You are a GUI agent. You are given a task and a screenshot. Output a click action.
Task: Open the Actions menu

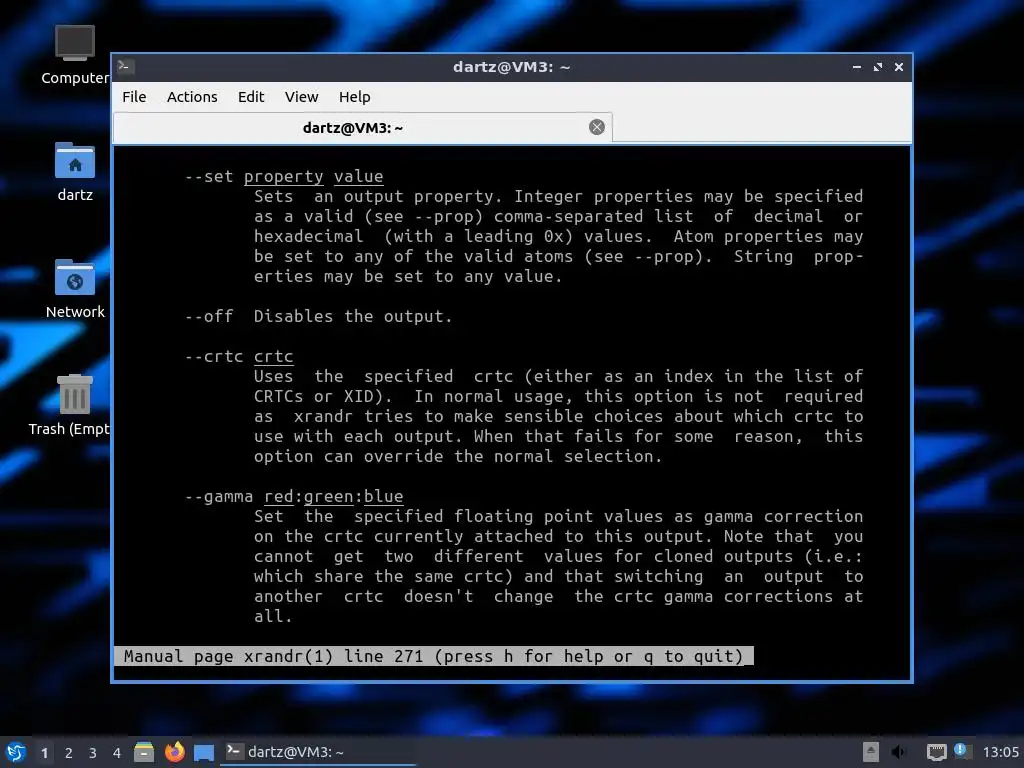pos(192,97)
